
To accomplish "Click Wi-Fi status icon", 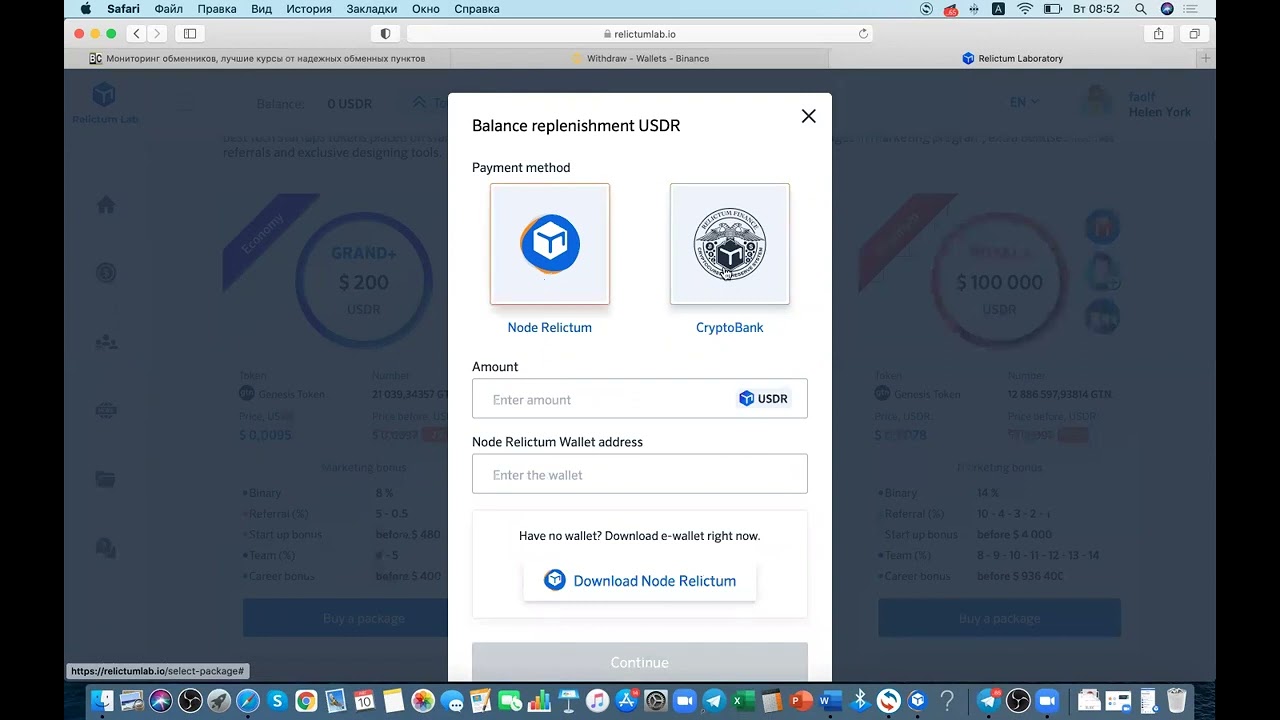I will coord(1025,9).
